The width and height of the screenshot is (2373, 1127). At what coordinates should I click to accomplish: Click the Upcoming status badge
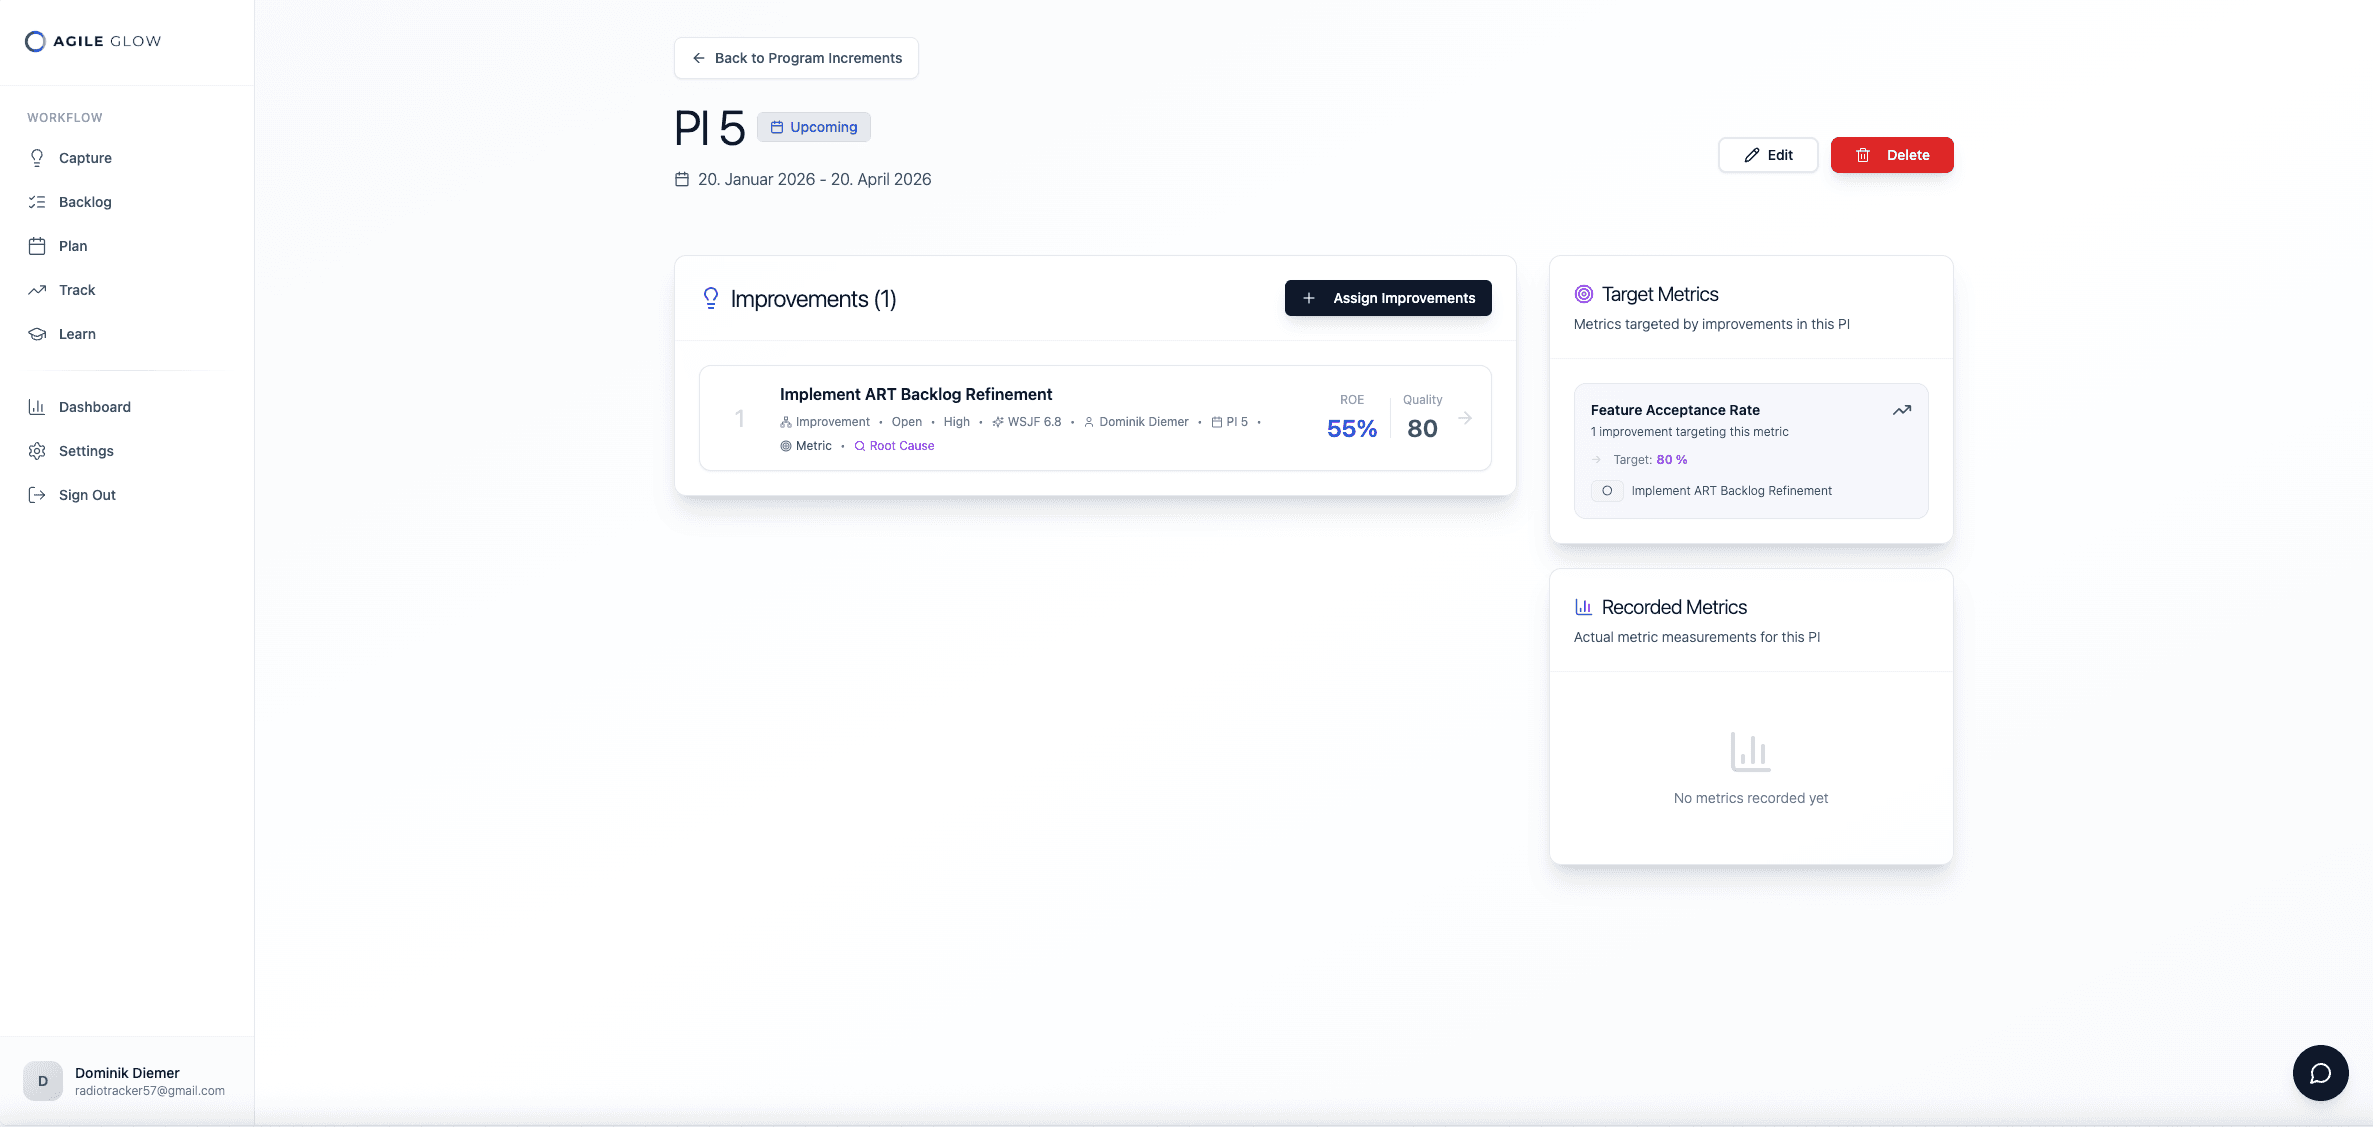coord(813,127)
